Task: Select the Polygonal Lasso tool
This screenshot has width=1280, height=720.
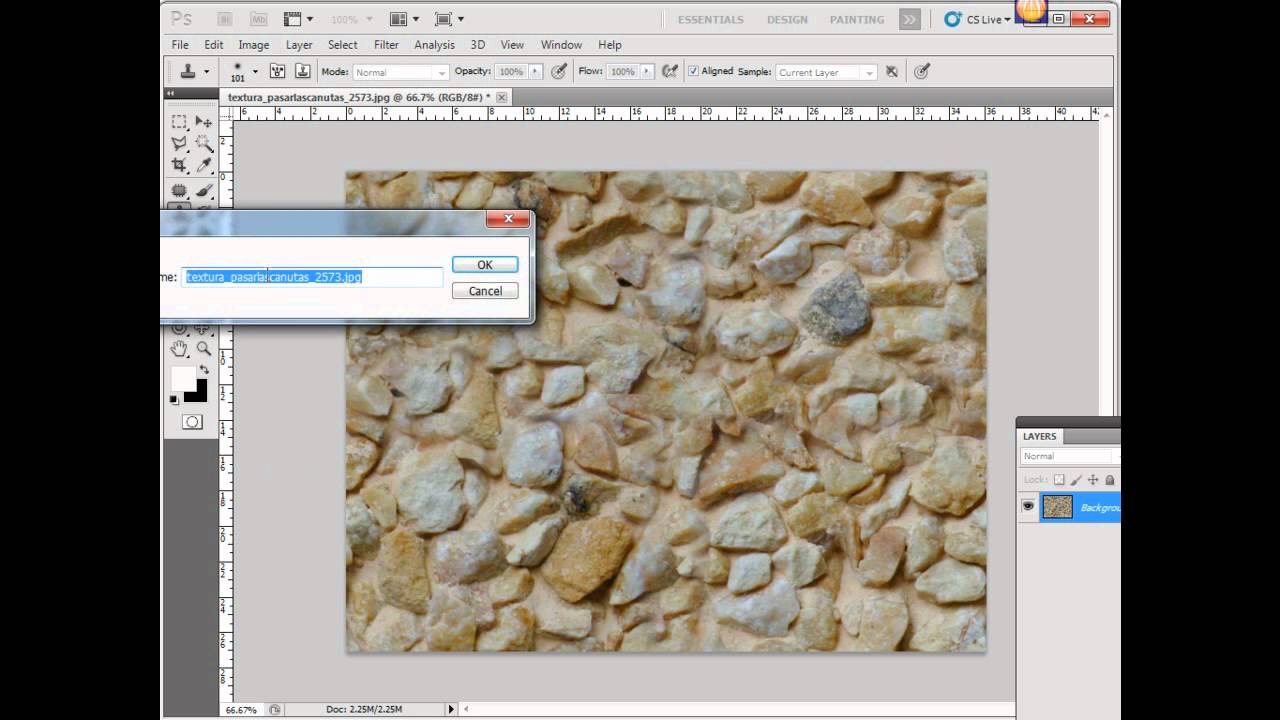Action: click(179, 143)
